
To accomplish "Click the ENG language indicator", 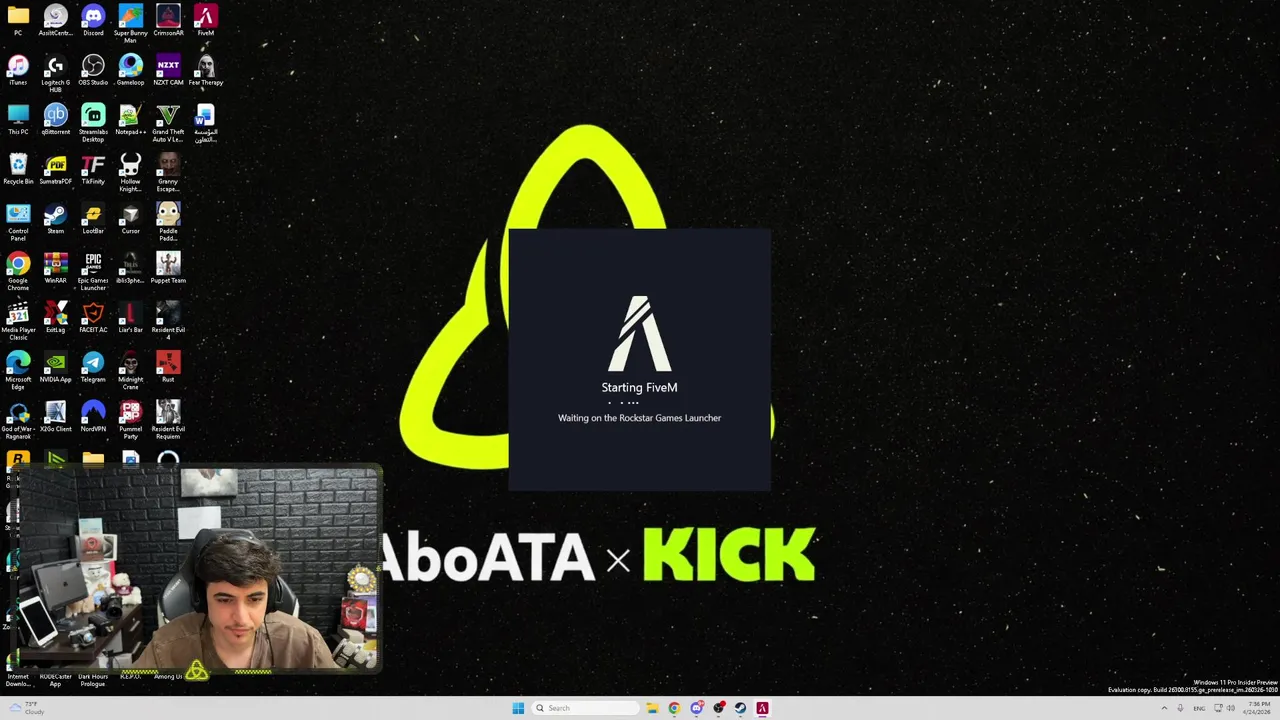I will tap(1199, 708).
